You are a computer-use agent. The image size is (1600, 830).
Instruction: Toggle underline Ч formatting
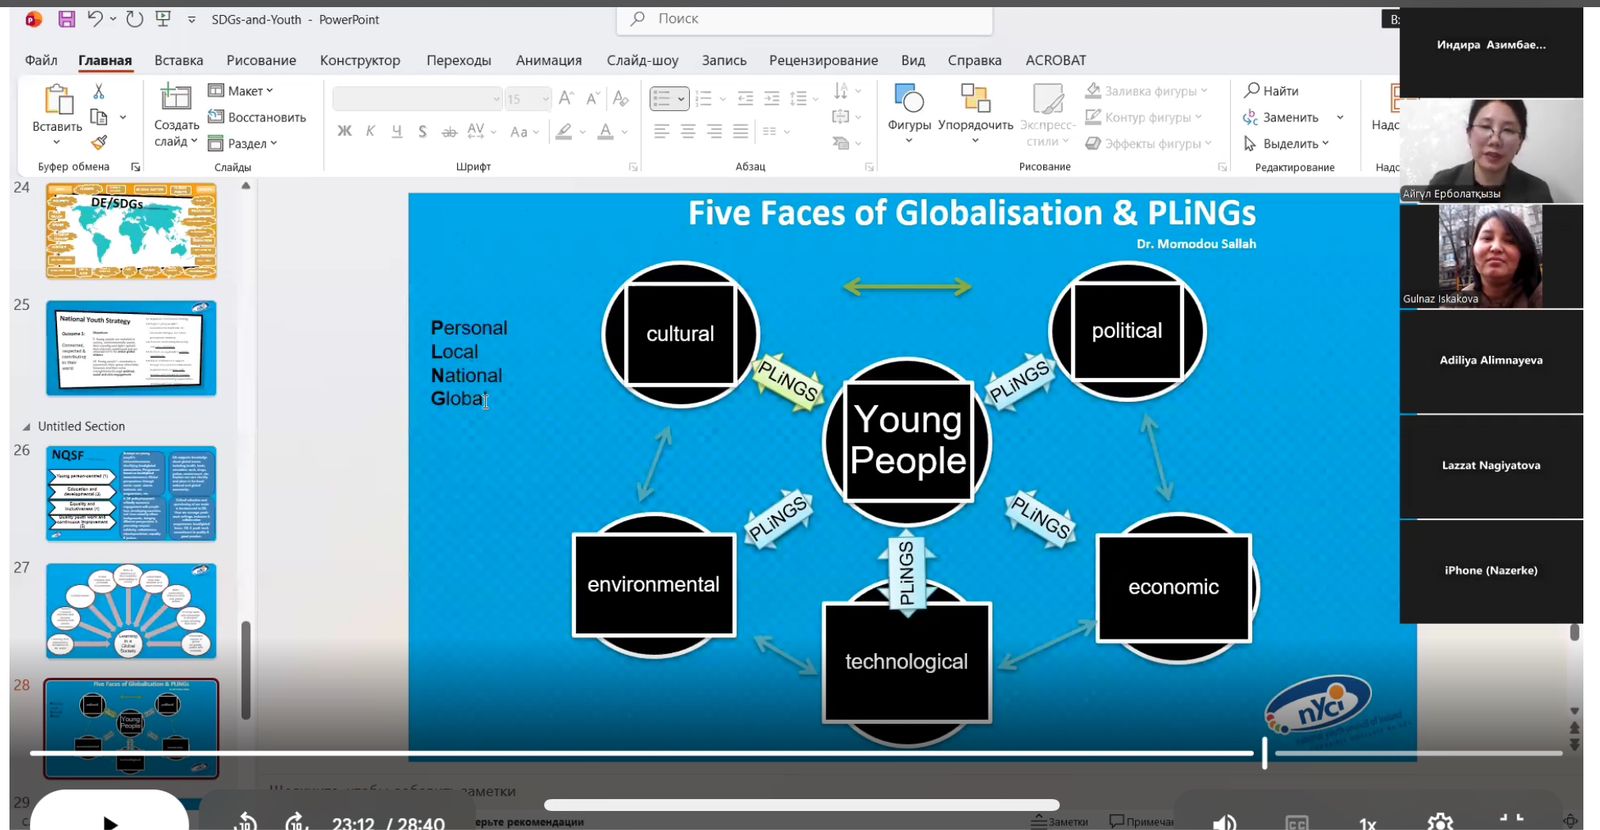[x=397, y=131]
